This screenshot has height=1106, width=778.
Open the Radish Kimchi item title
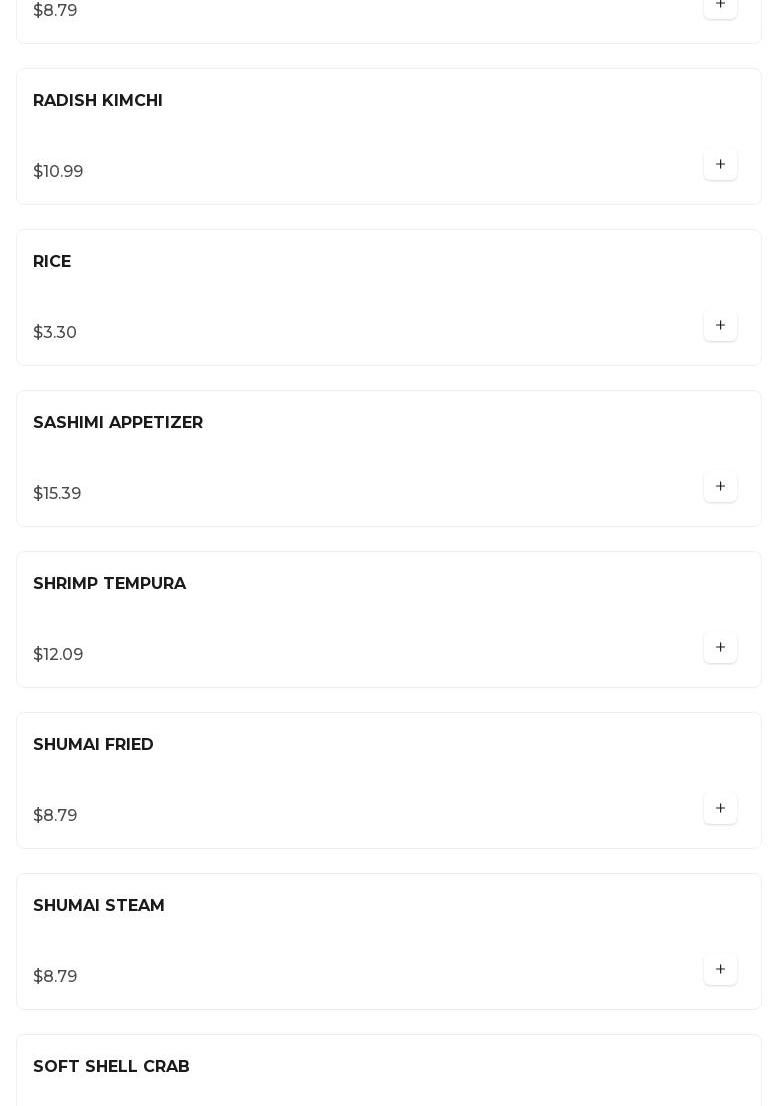(98, 101)
